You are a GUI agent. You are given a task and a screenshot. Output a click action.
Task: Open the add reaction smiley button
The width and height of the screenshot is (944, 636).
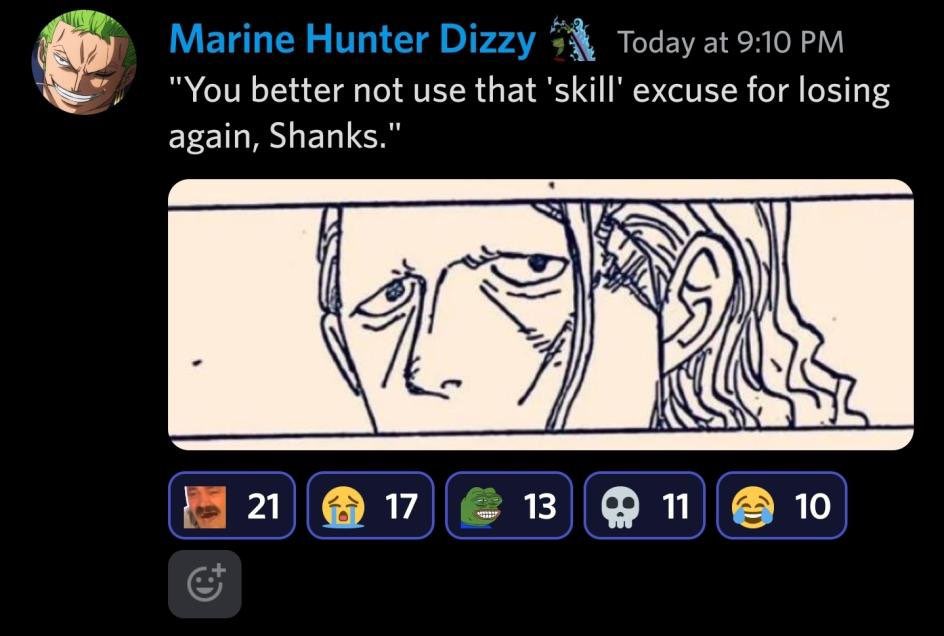tap(205, 584)
